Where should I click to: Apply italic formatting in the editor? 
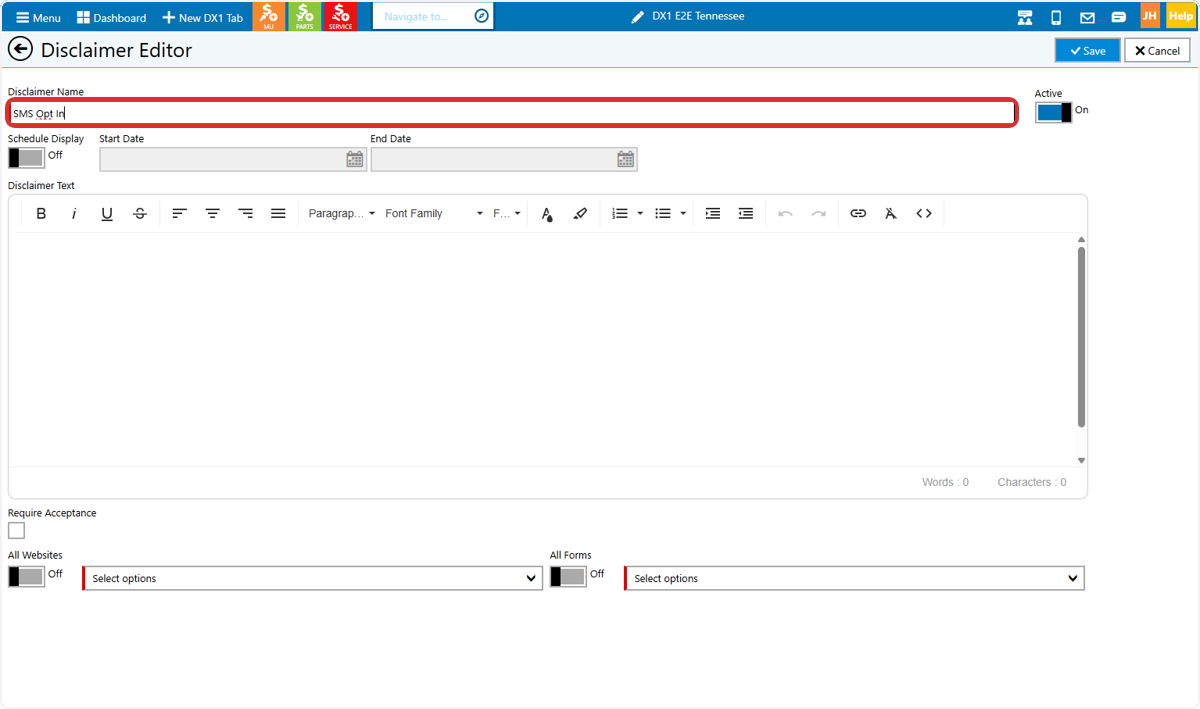click(x=74, y=213)
